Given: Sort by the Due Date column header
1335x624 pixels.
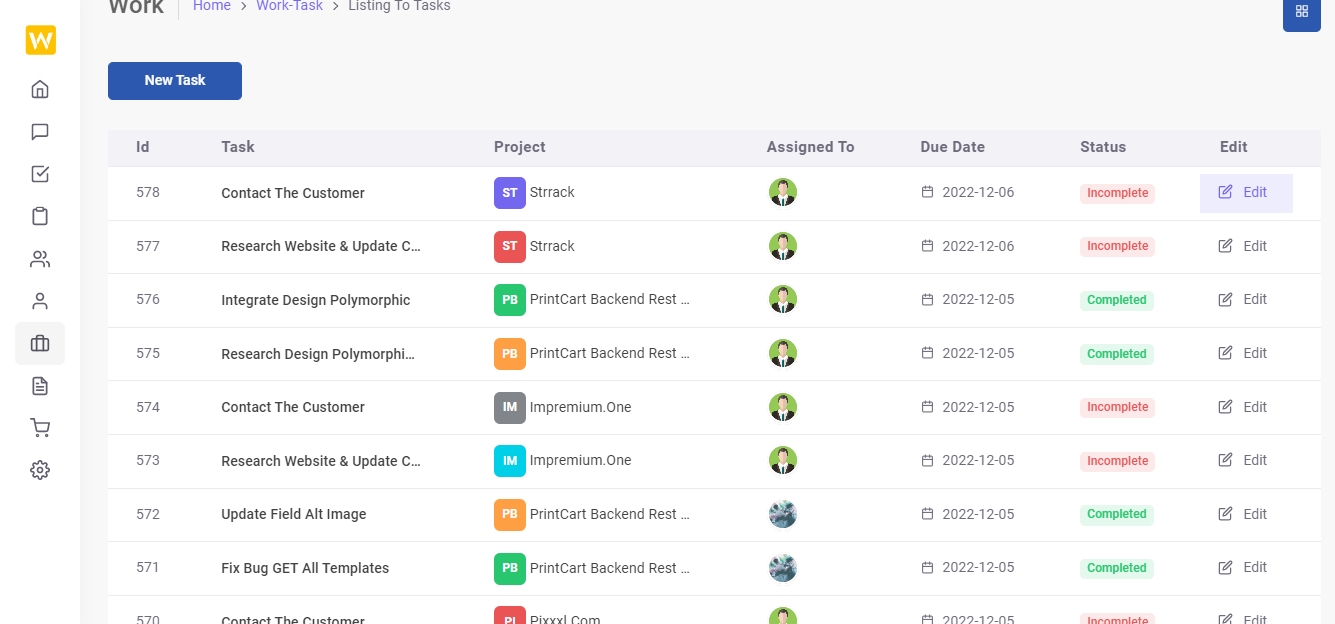Looking at the screenshot, I should point(953,147).
